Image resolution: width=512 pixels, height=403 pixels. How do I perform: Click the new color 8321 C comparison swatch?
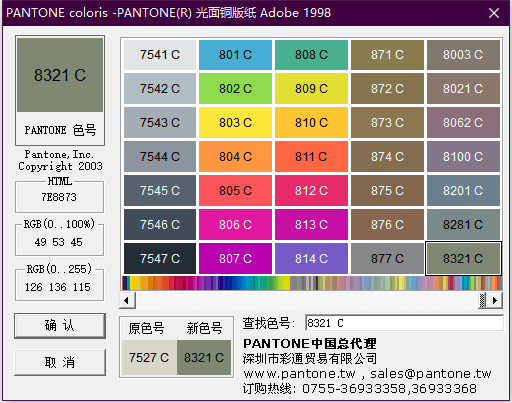204,358
